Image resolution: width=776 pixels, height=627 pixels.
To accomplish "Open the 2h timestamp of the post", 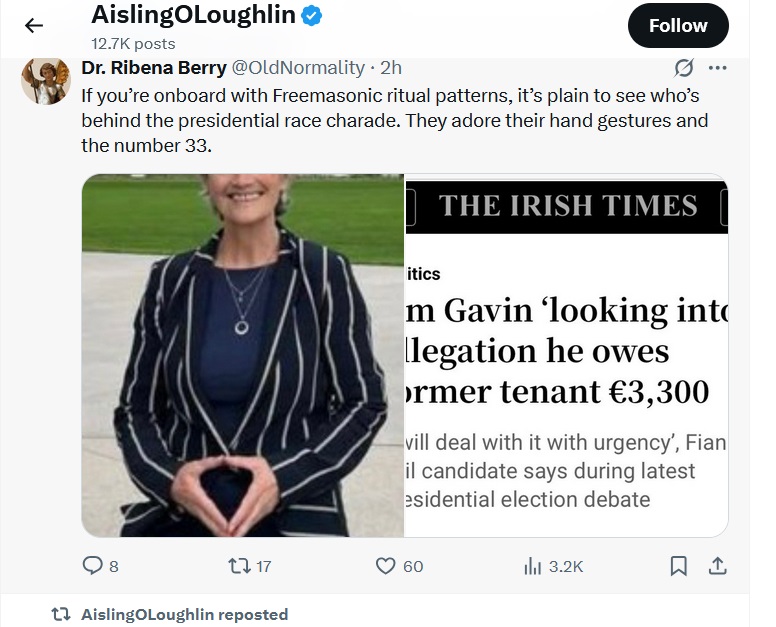I will click(391, 68).
